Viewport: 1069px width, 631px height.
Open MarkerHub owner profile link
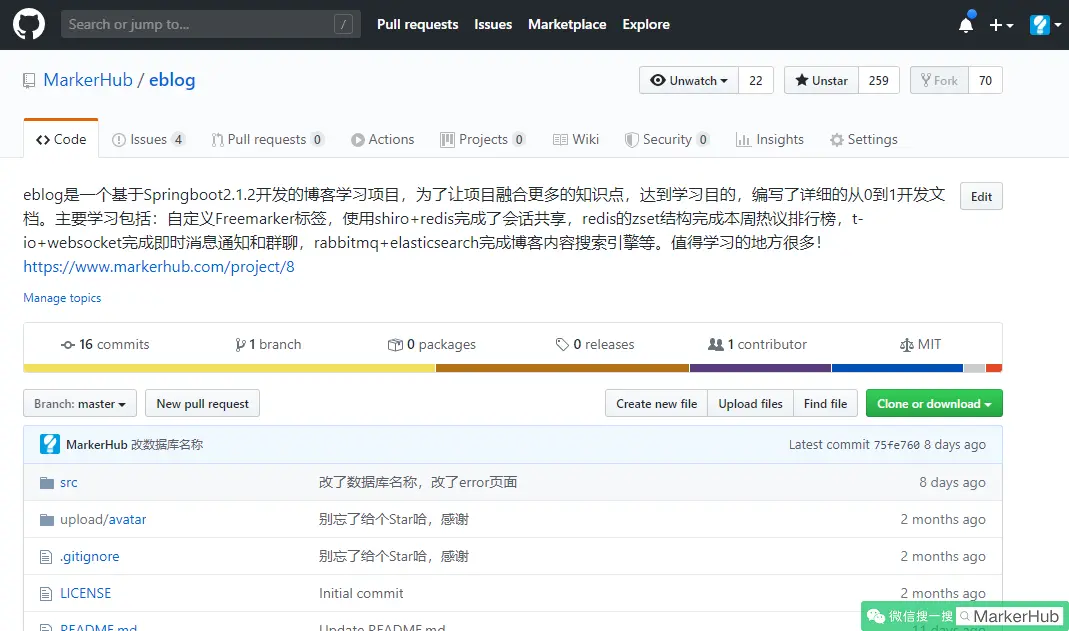[x=88, y=80]
